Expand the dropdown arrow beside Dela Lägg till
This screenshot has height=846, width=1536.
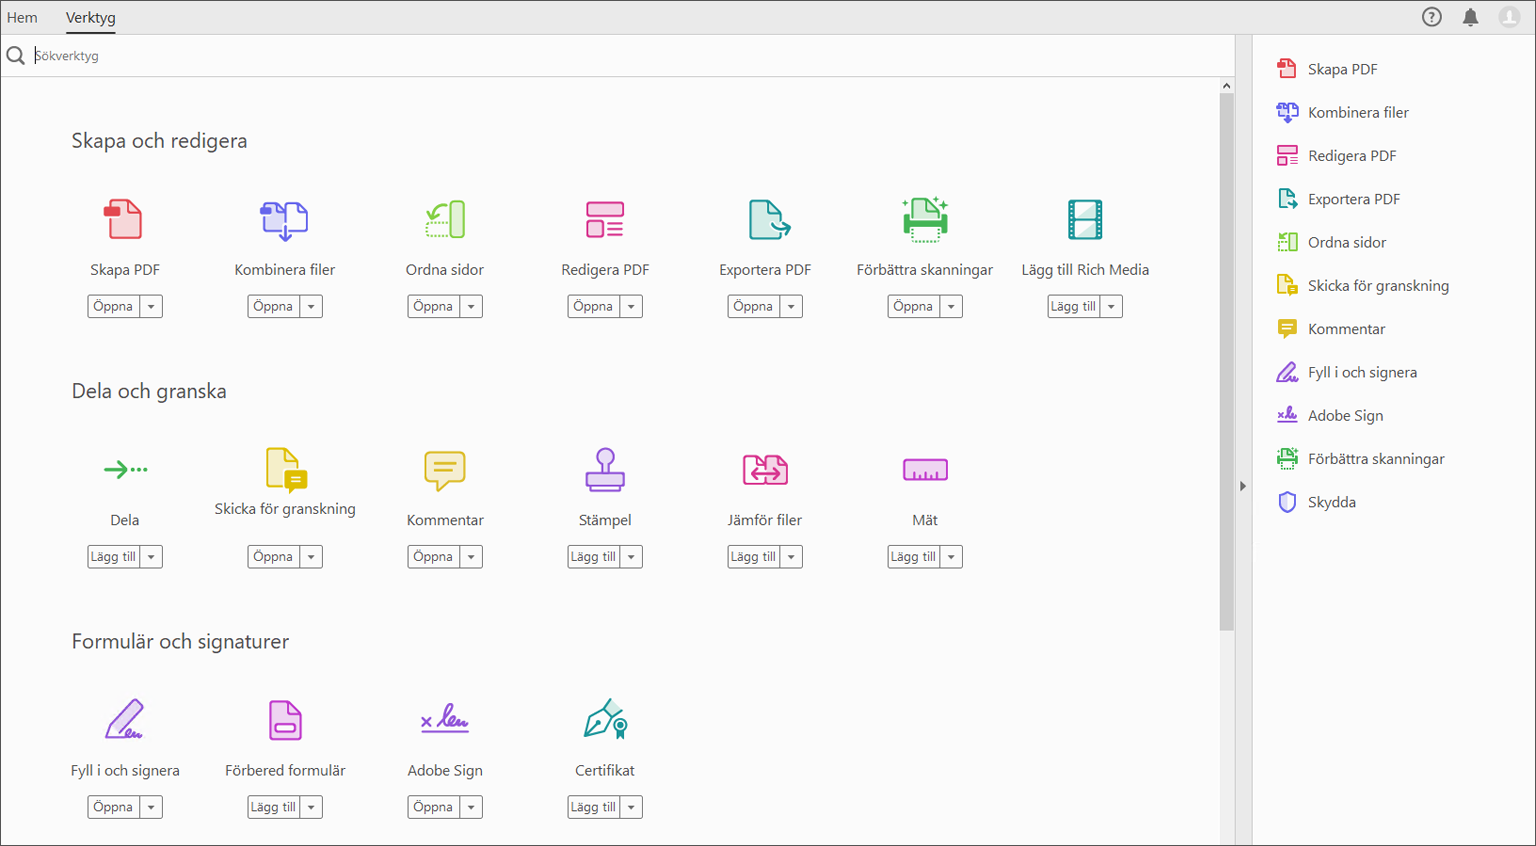click(151, 557)
